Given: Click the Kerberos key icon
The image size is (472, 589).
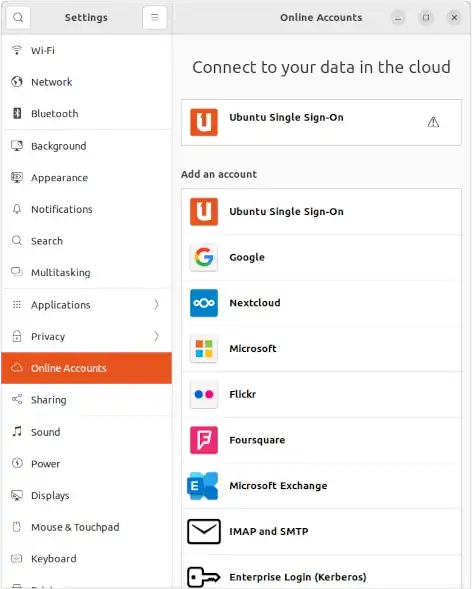Looking at the screenshot, I should (x=204, y=577).
